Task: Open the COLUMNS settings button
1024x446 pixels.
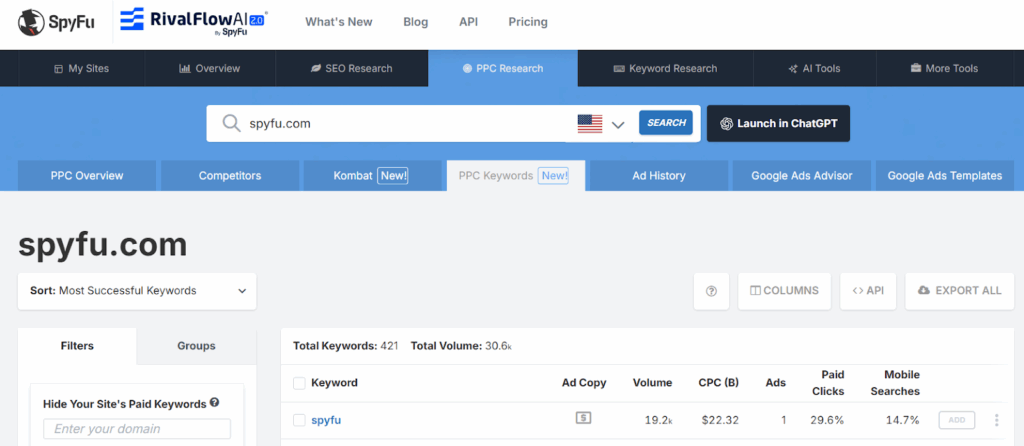Action: [784, 291]
